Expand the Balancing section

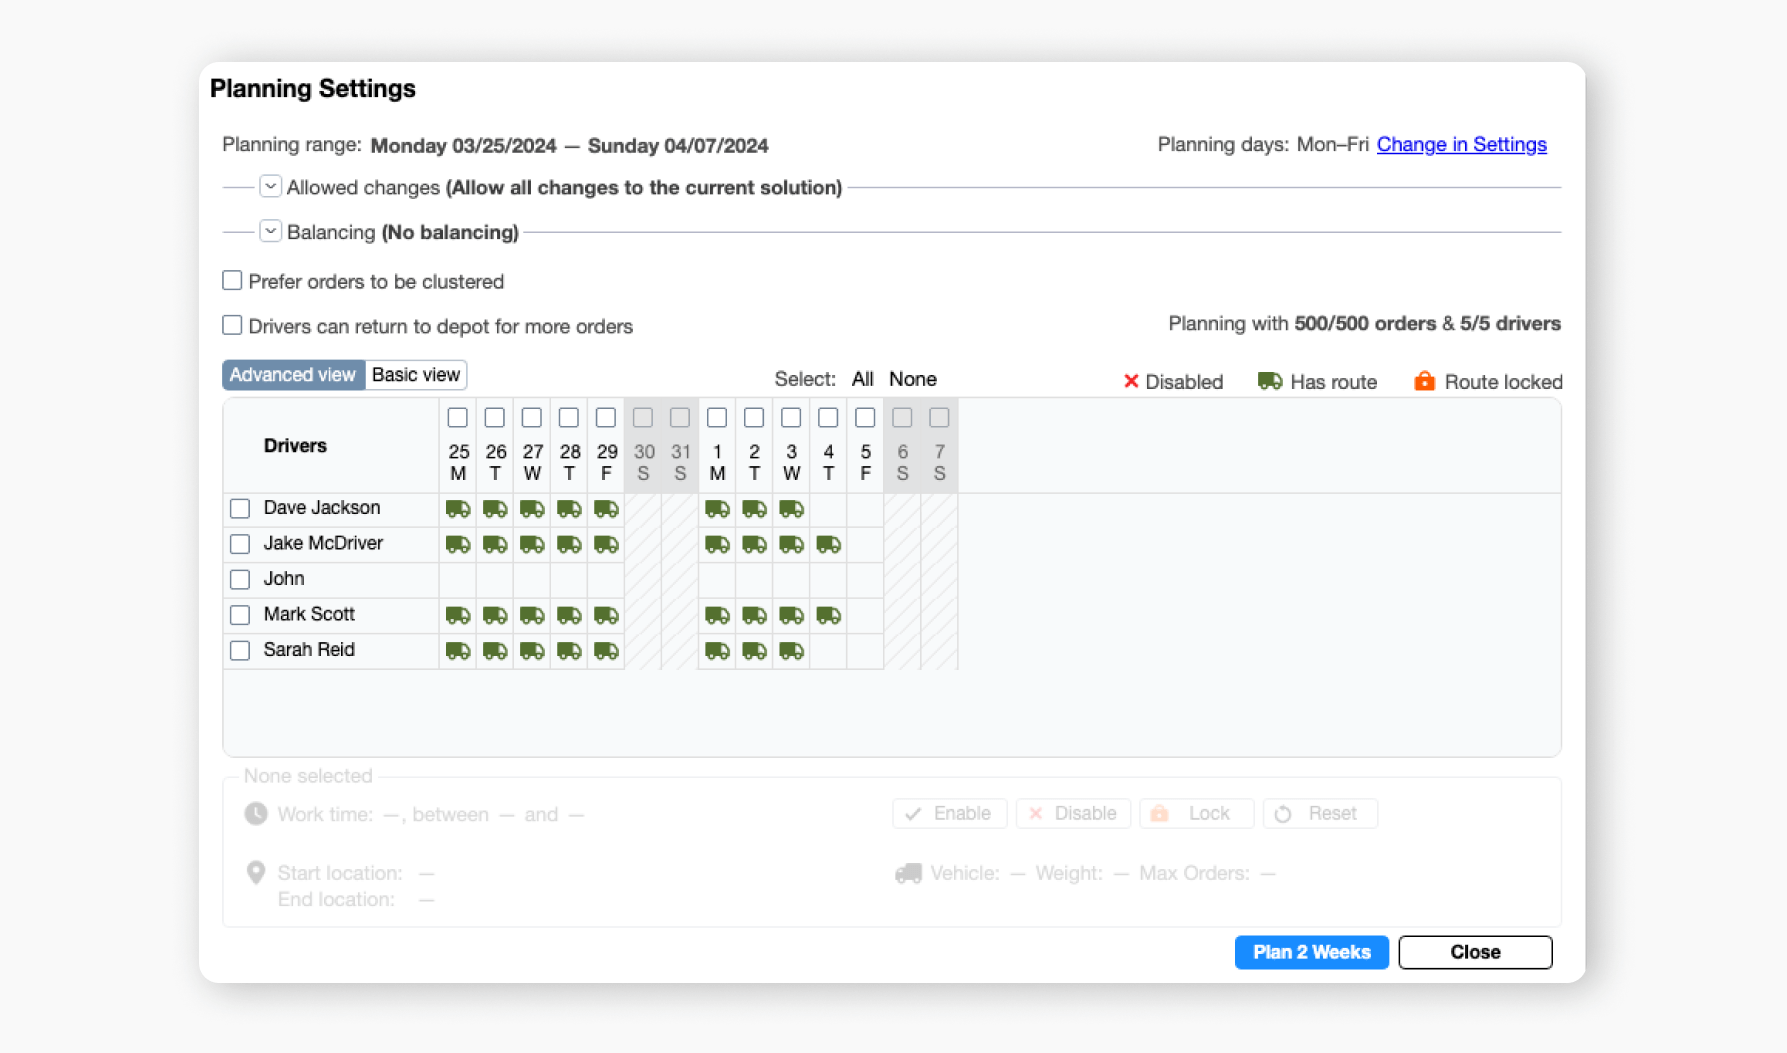(270, 232)
